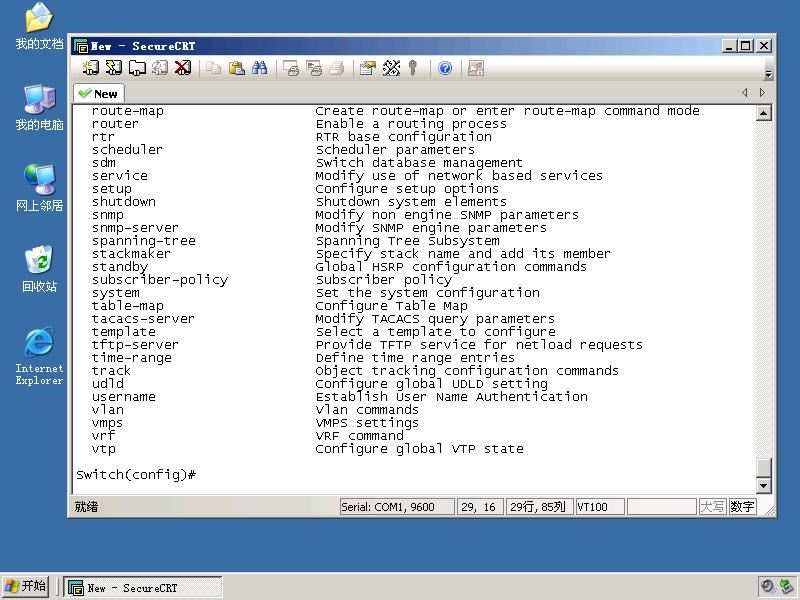800x600 pixels.
Task: Expand the toolbar options arrow
Action: [x=768, y=75]
